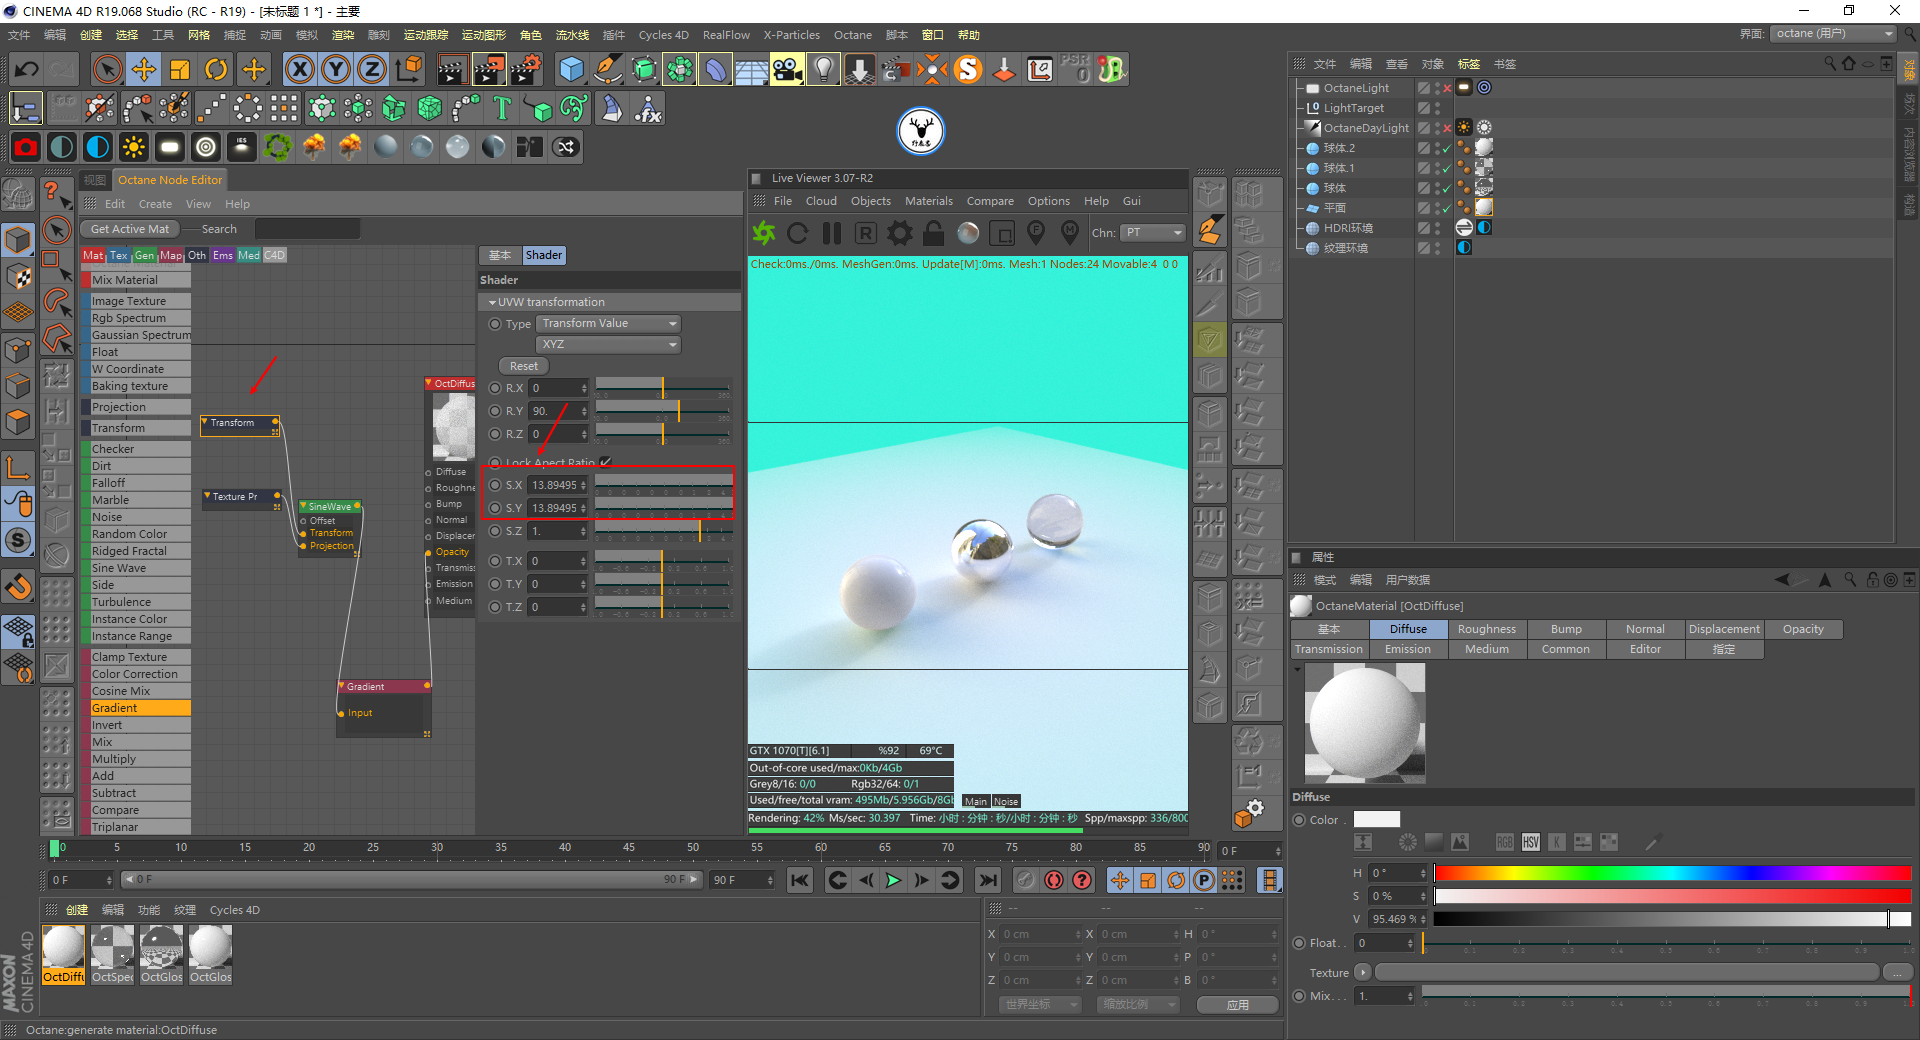Select the Move tool in the top toolbar
Screen dimensions: 1920x1040
(x=144, y=69)
